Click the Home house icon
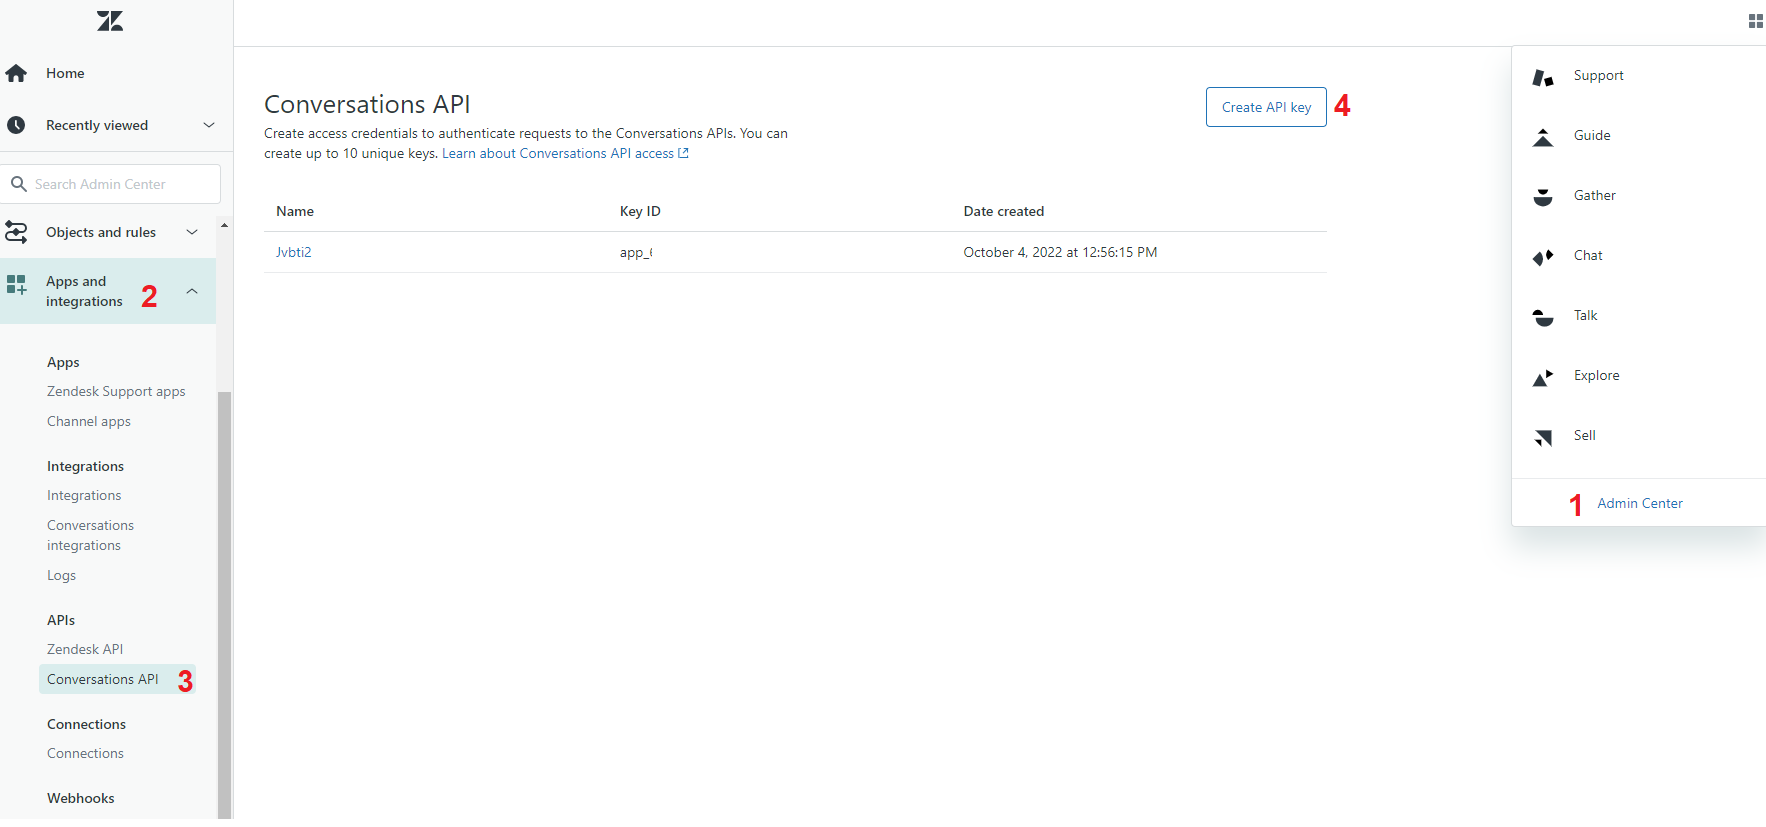Viewport: 1766px width, 827px height. click(x=16, y=73)
